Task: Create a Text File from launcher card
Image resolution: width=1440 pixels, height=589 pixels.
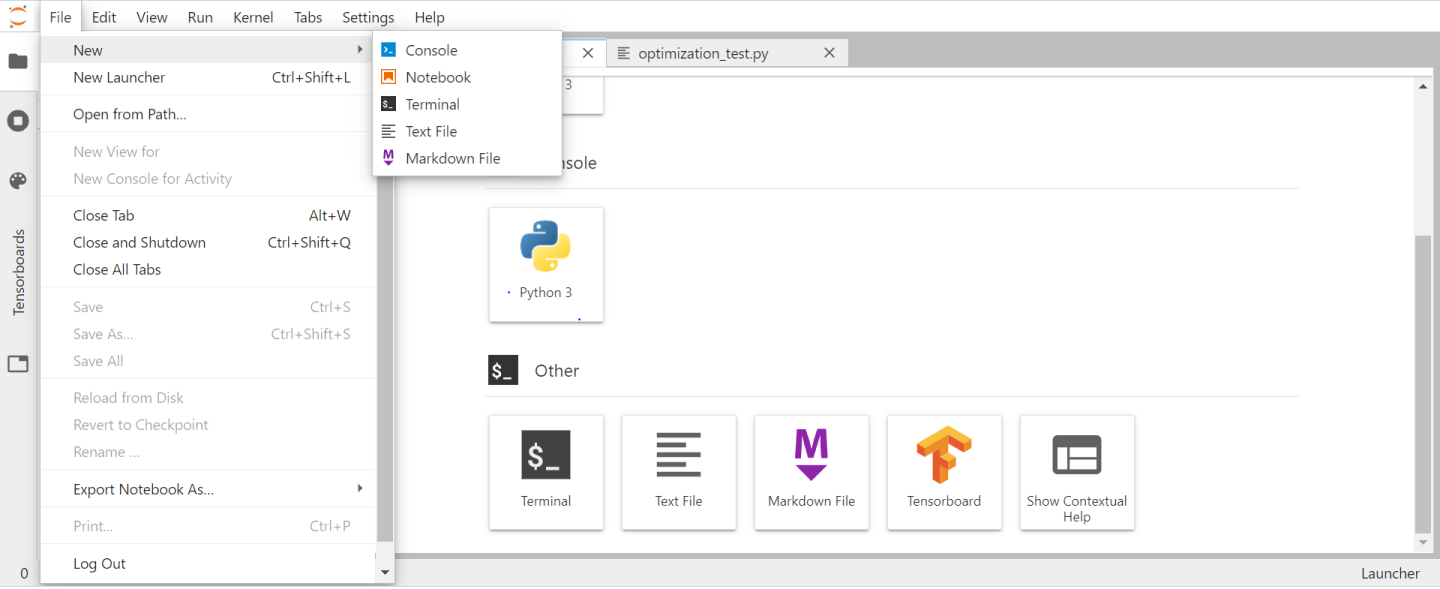Action: pyautogui.click(x=679, y=472)
